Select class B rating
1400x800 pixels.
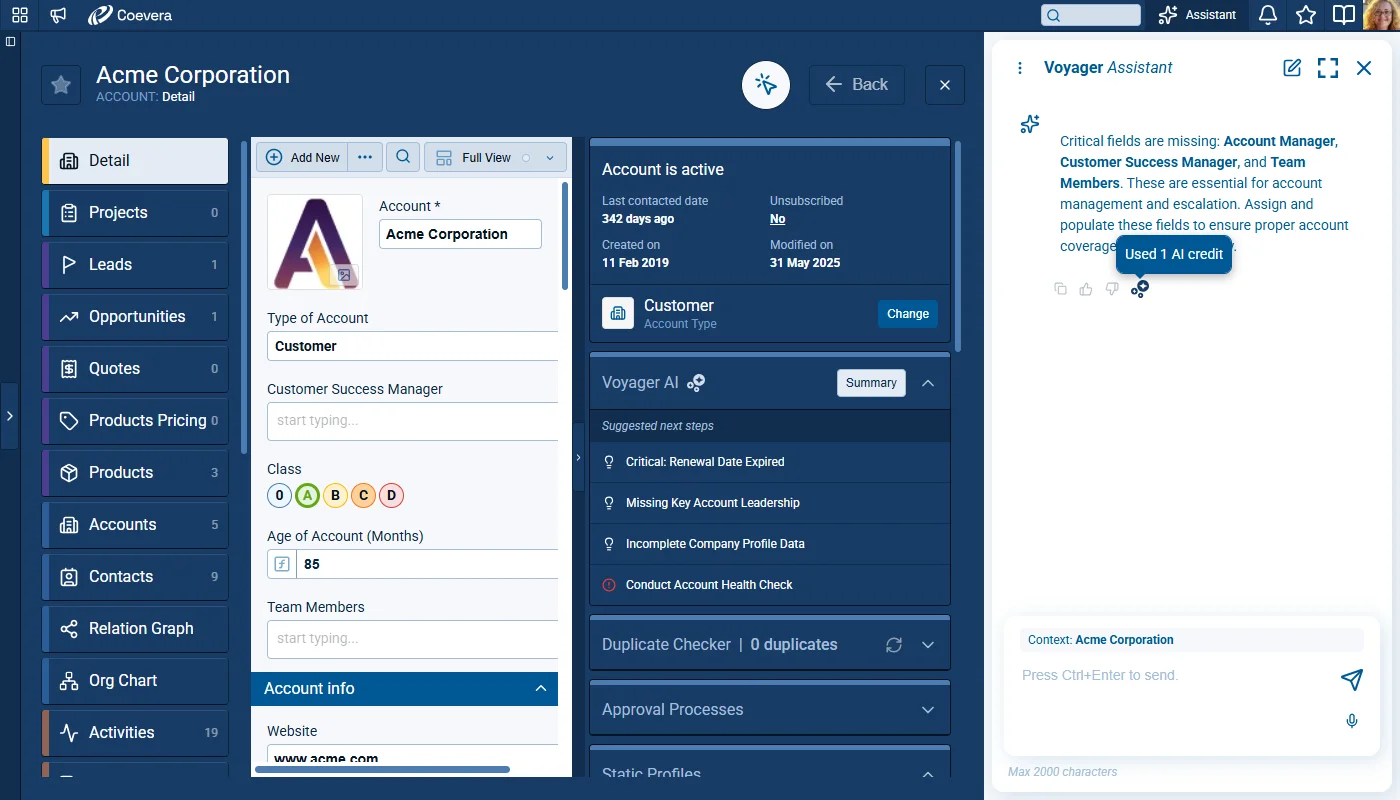tap(336, 495)
